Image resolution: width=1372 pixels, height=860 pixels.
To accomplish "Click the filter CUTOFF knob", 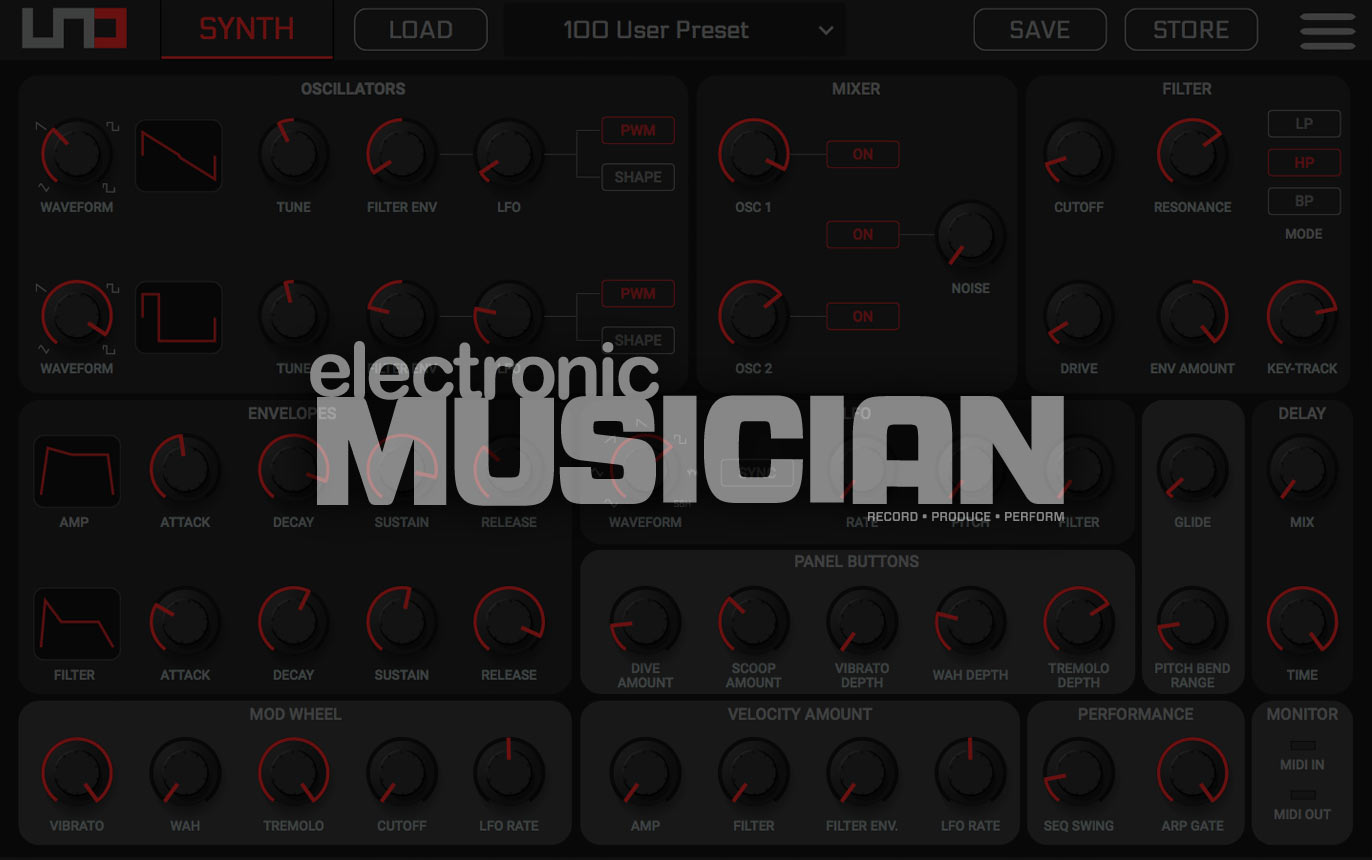I will (1079, 155).
